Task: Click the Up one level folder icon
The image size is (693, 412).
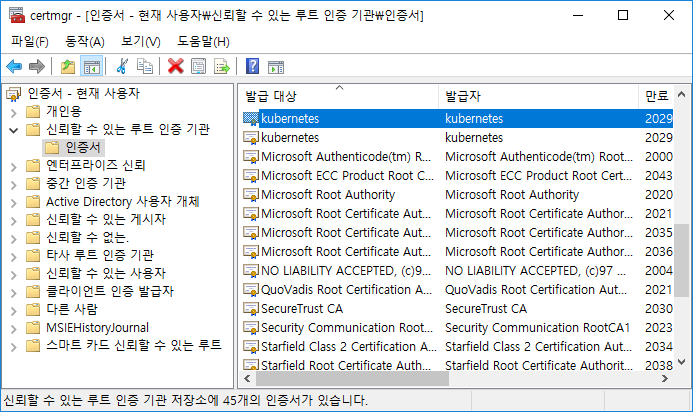Action: click(x=68, y=67)
